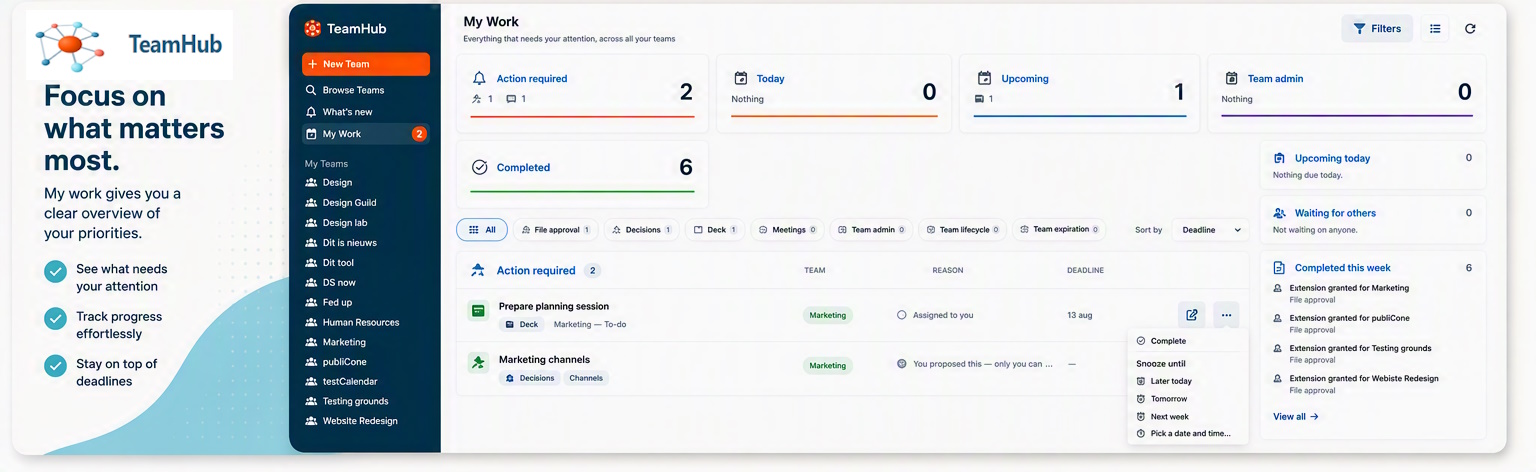
Task: Click the Decisions tag under Marketing channels
Action: (x=530, y=378)
